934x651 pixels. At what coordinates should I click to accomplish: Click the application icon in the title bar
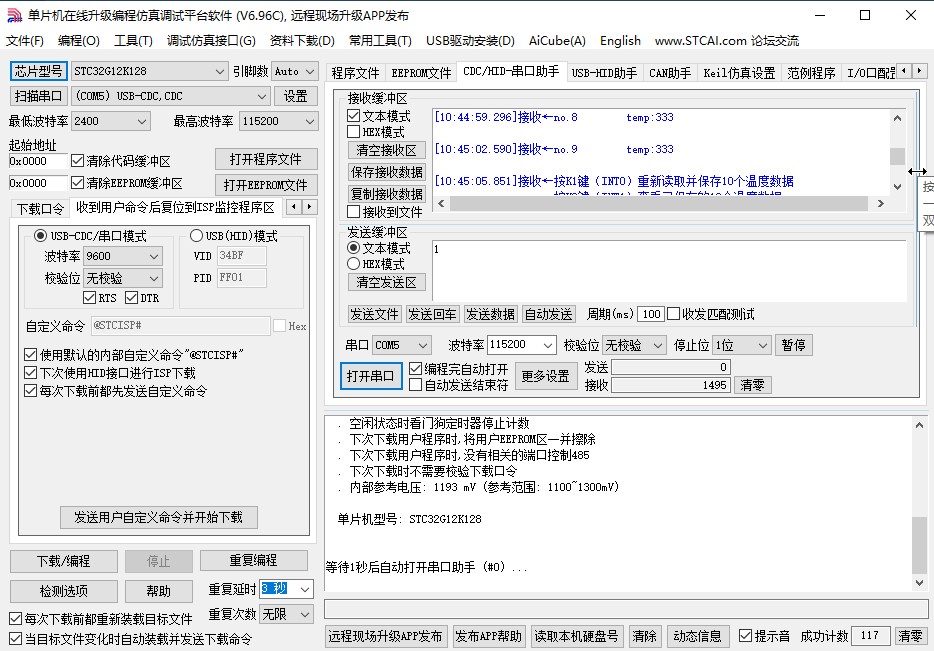click(14, 15)
